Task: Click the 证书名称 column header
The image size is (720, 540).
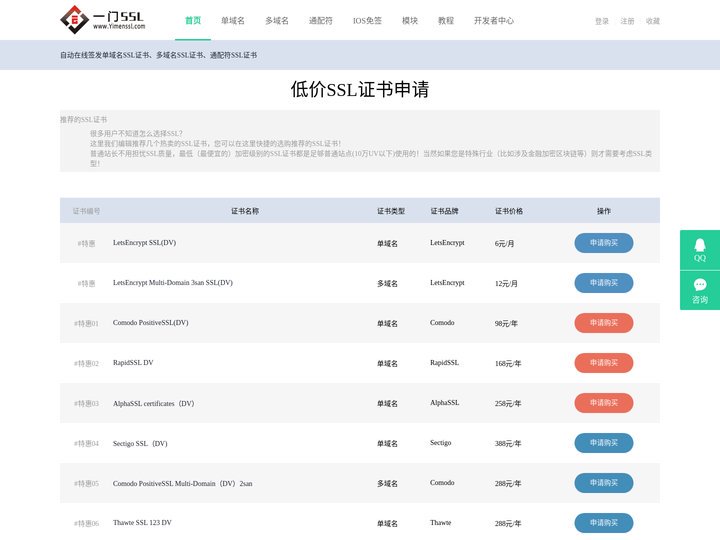Action: 245,211
